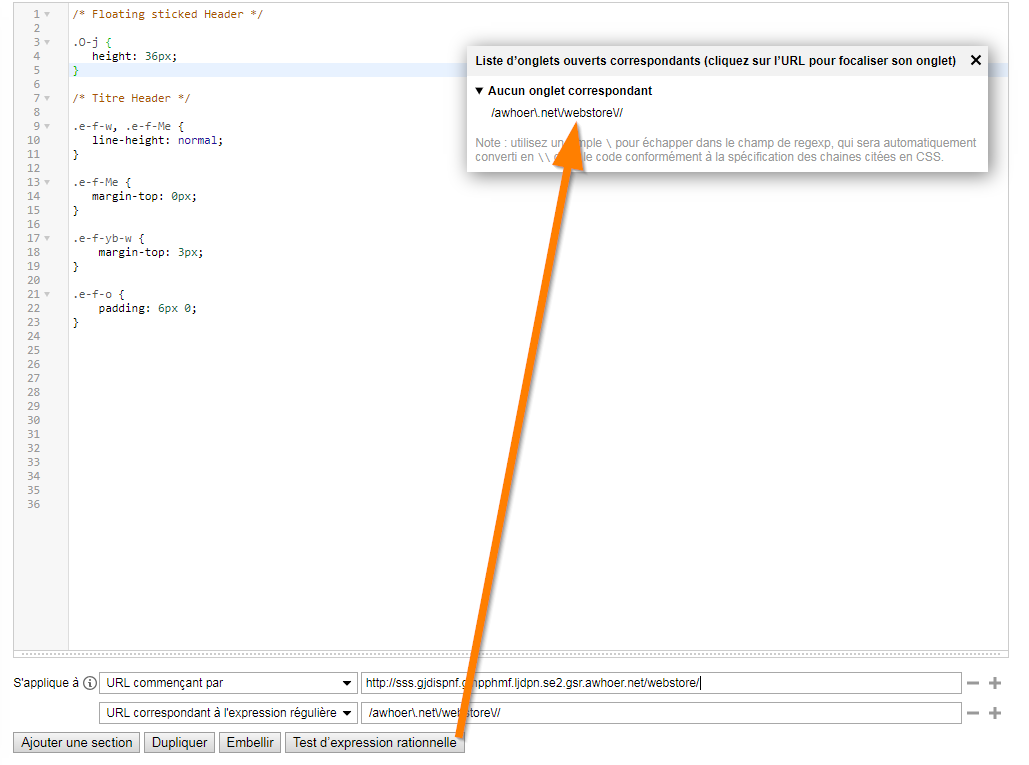Collapse the code block starting at line 3
The width and height of the screenshot is (1029, 765).
[x=49, y=42]
